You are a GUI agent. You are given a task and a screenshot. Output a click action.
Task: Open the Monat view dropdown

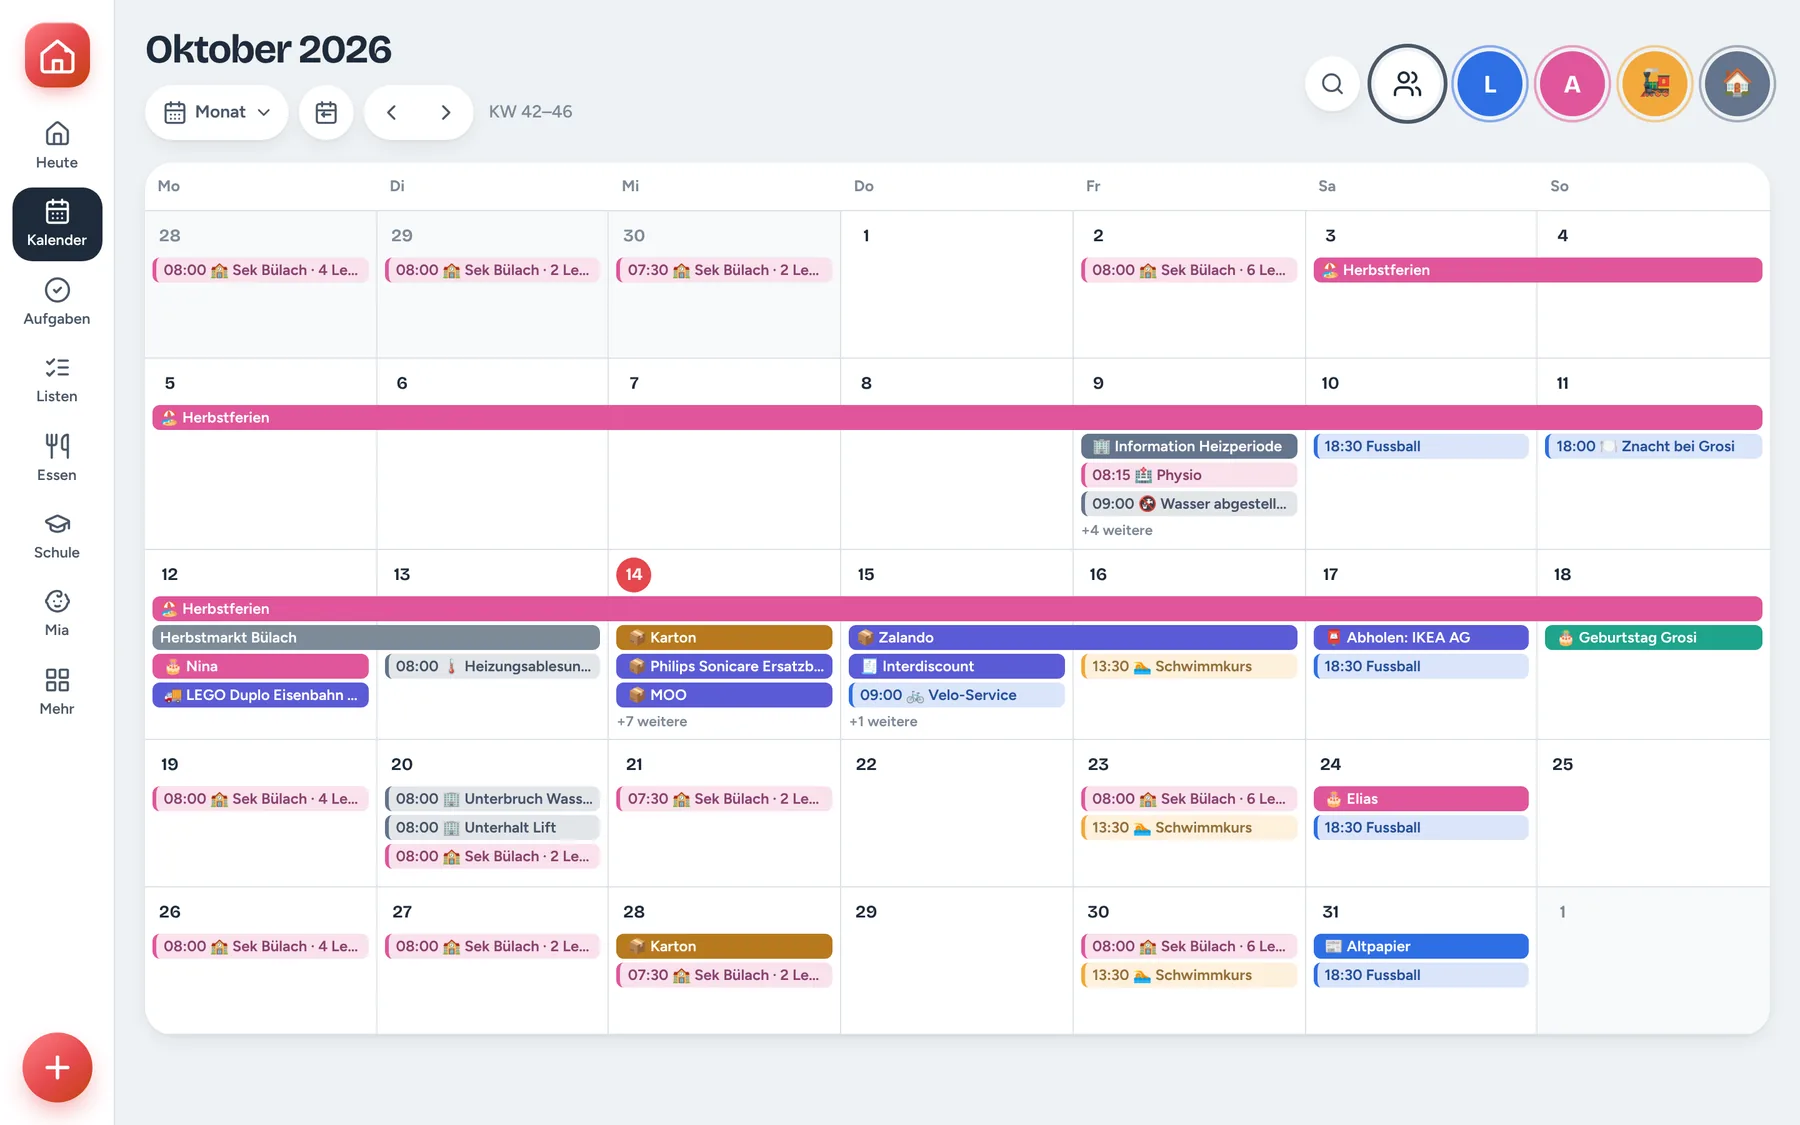coord(217,112)
